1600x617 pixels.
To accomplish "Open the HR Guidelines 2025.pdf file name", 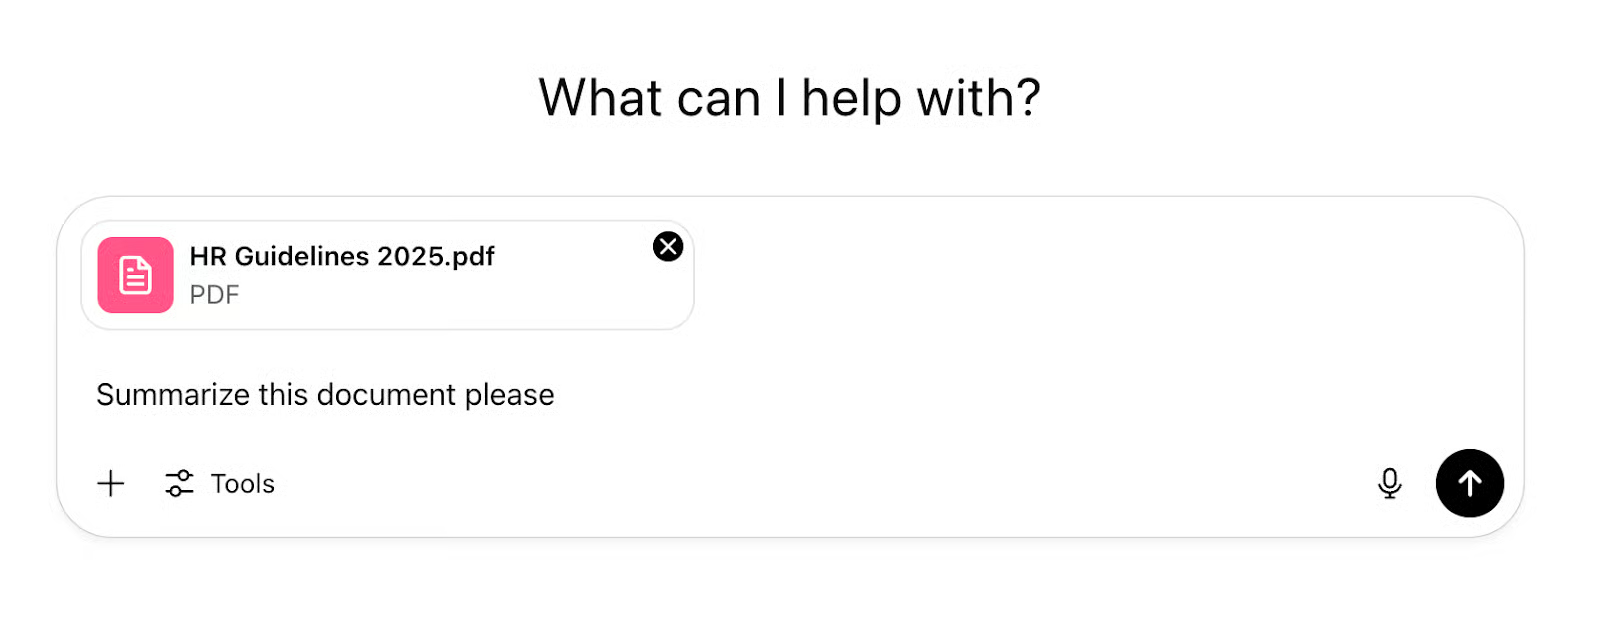I will [342, 257].
